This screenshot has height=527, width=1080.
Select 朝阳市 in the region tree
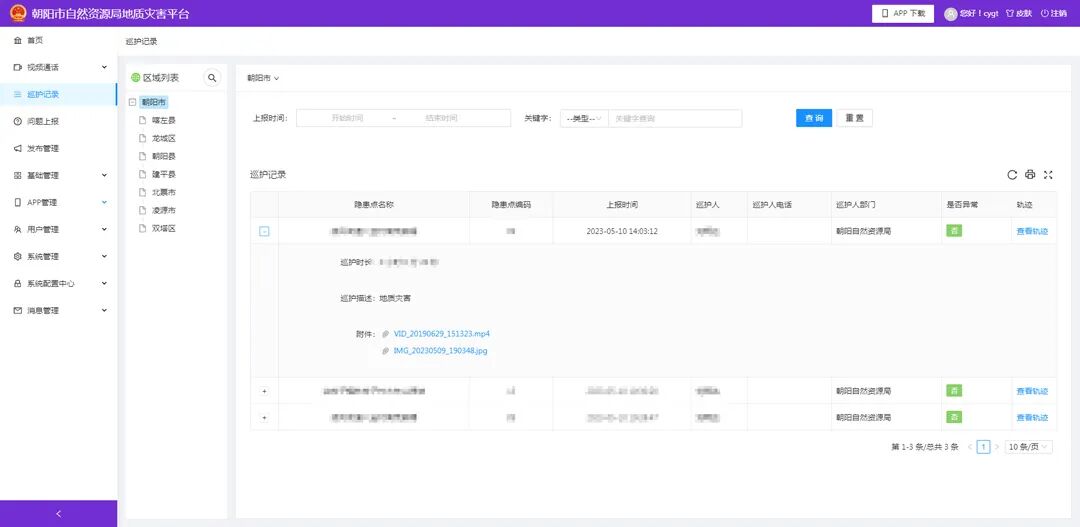click(x=154, y=102)
